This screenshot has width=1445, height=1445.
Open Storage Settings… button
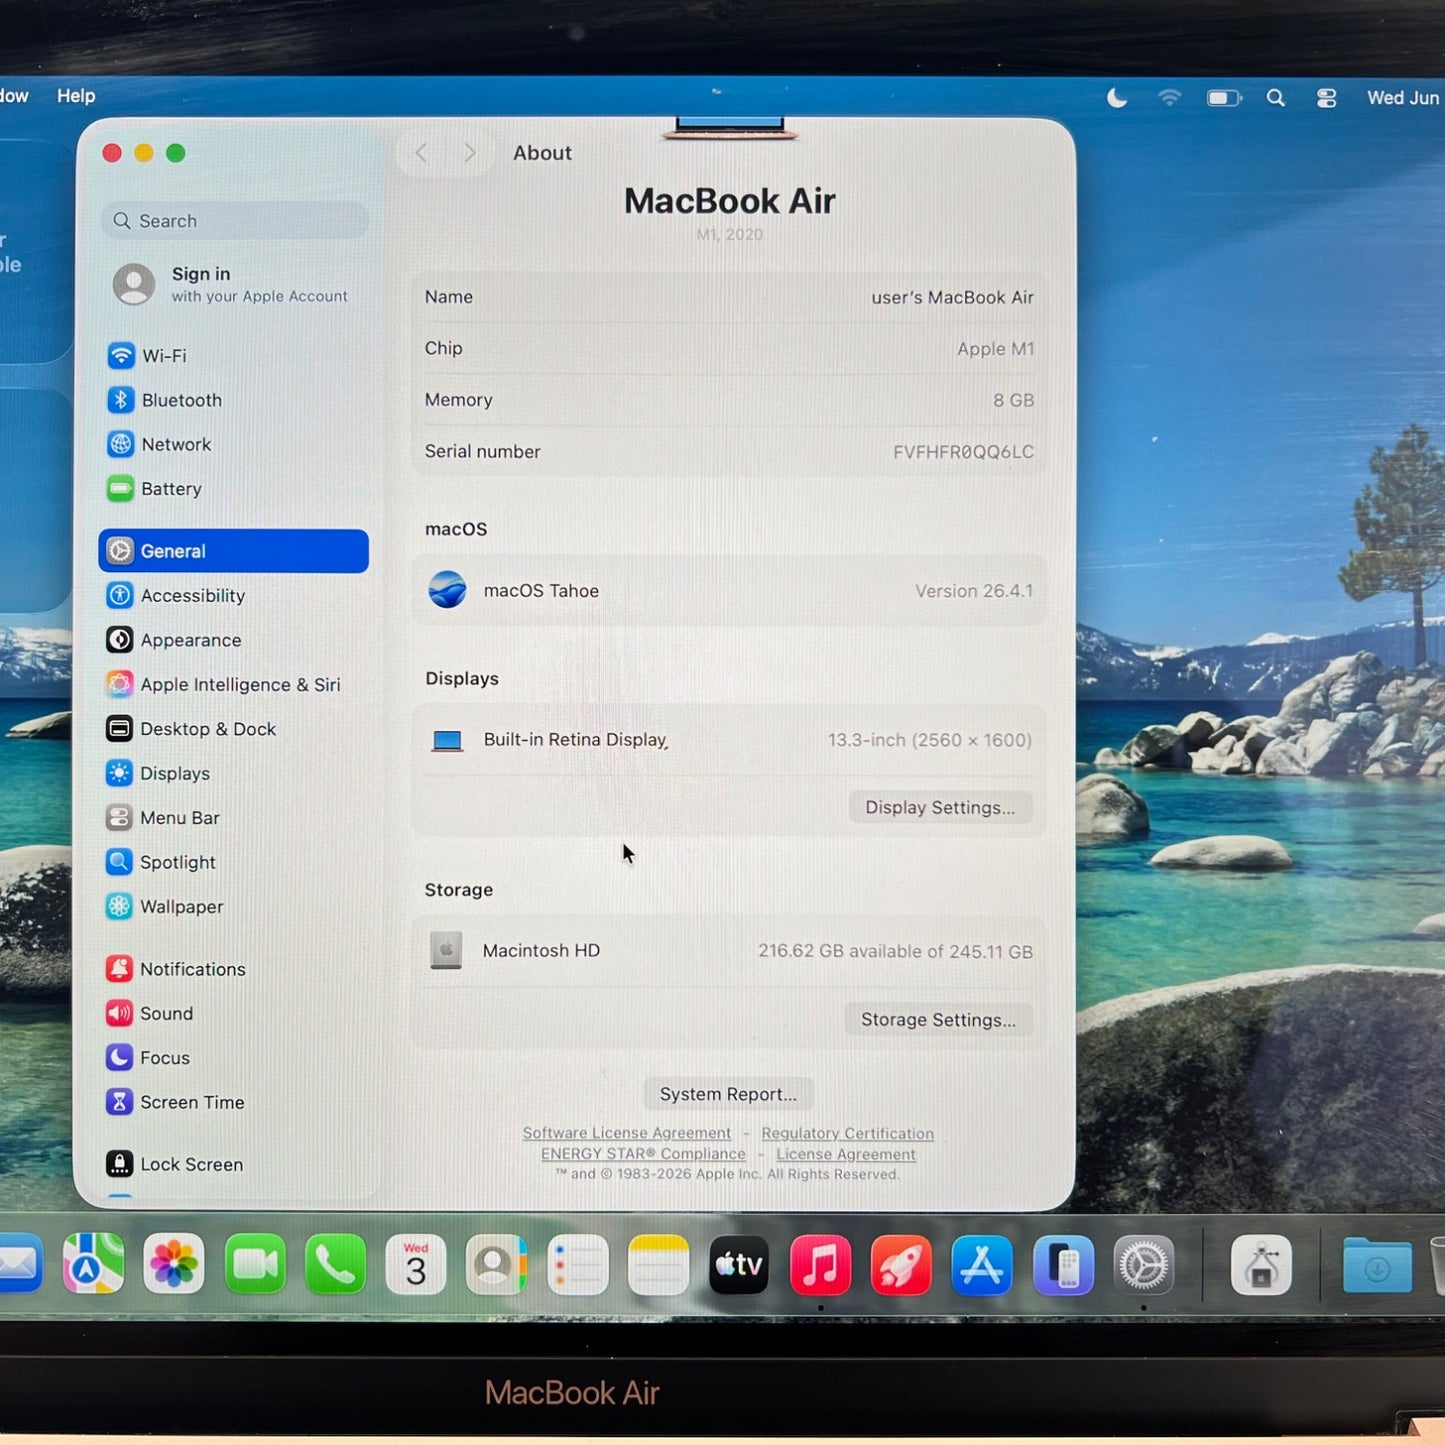click(938, 1020)
